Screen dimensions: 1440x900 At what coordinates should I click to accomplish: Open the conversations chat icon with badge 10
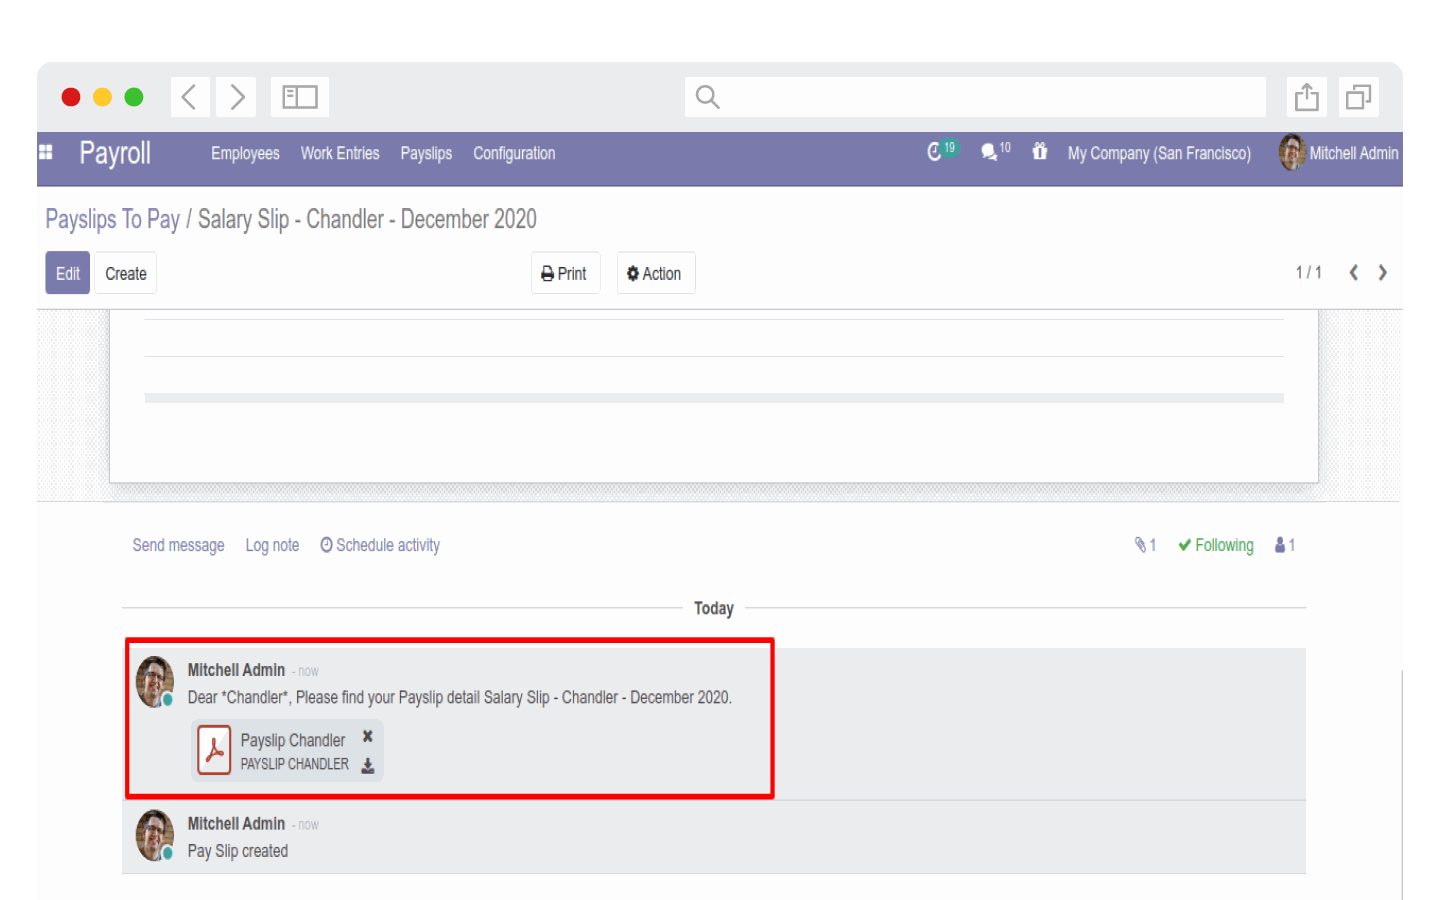(995, 151)
